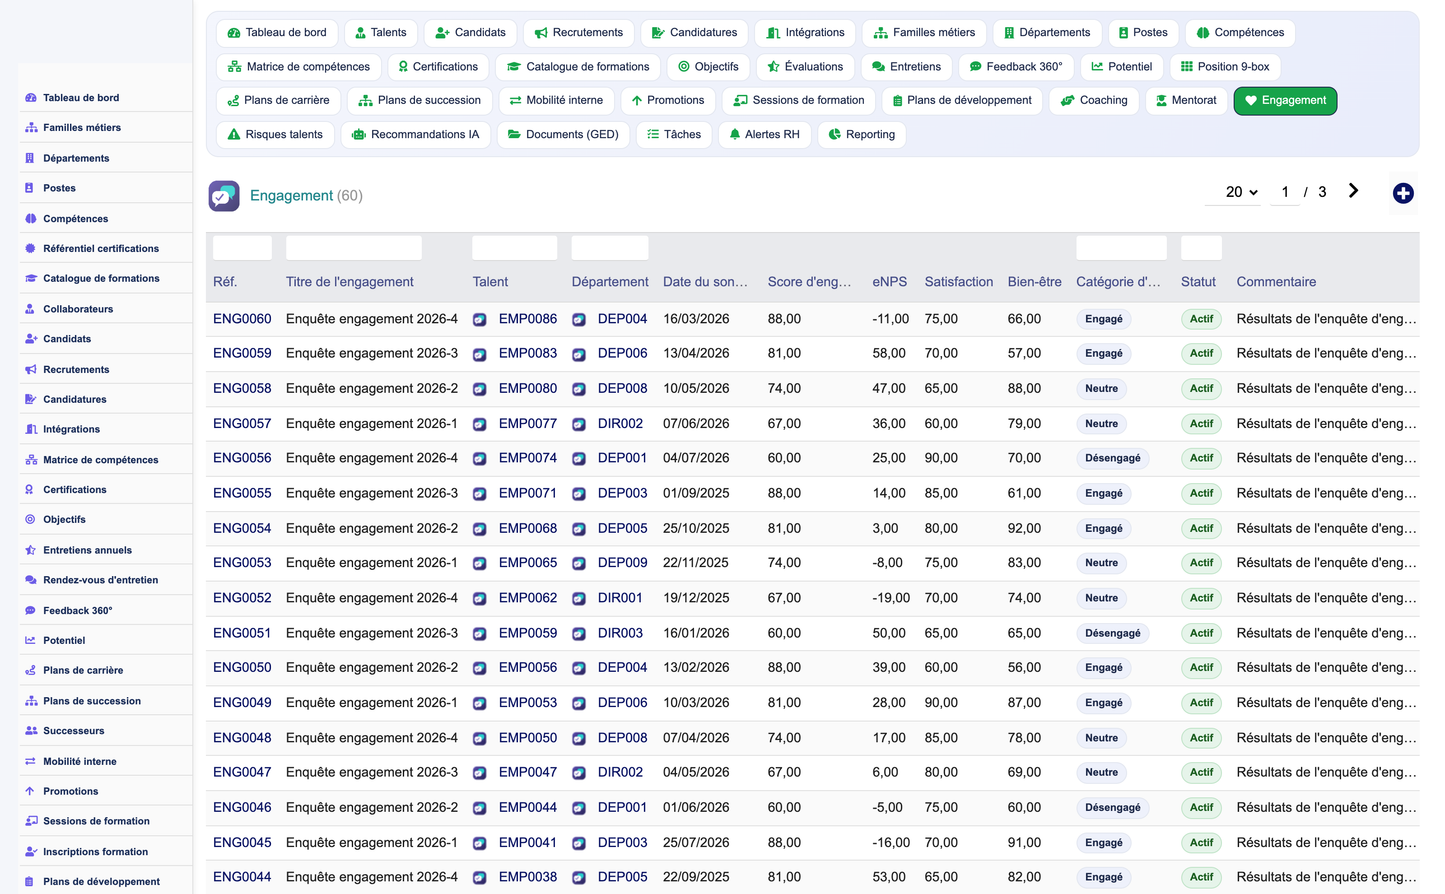This screenshot has height=894, width=1445.
Task: Open the Familles métiers sidebar icon
Action: point(31,128)
